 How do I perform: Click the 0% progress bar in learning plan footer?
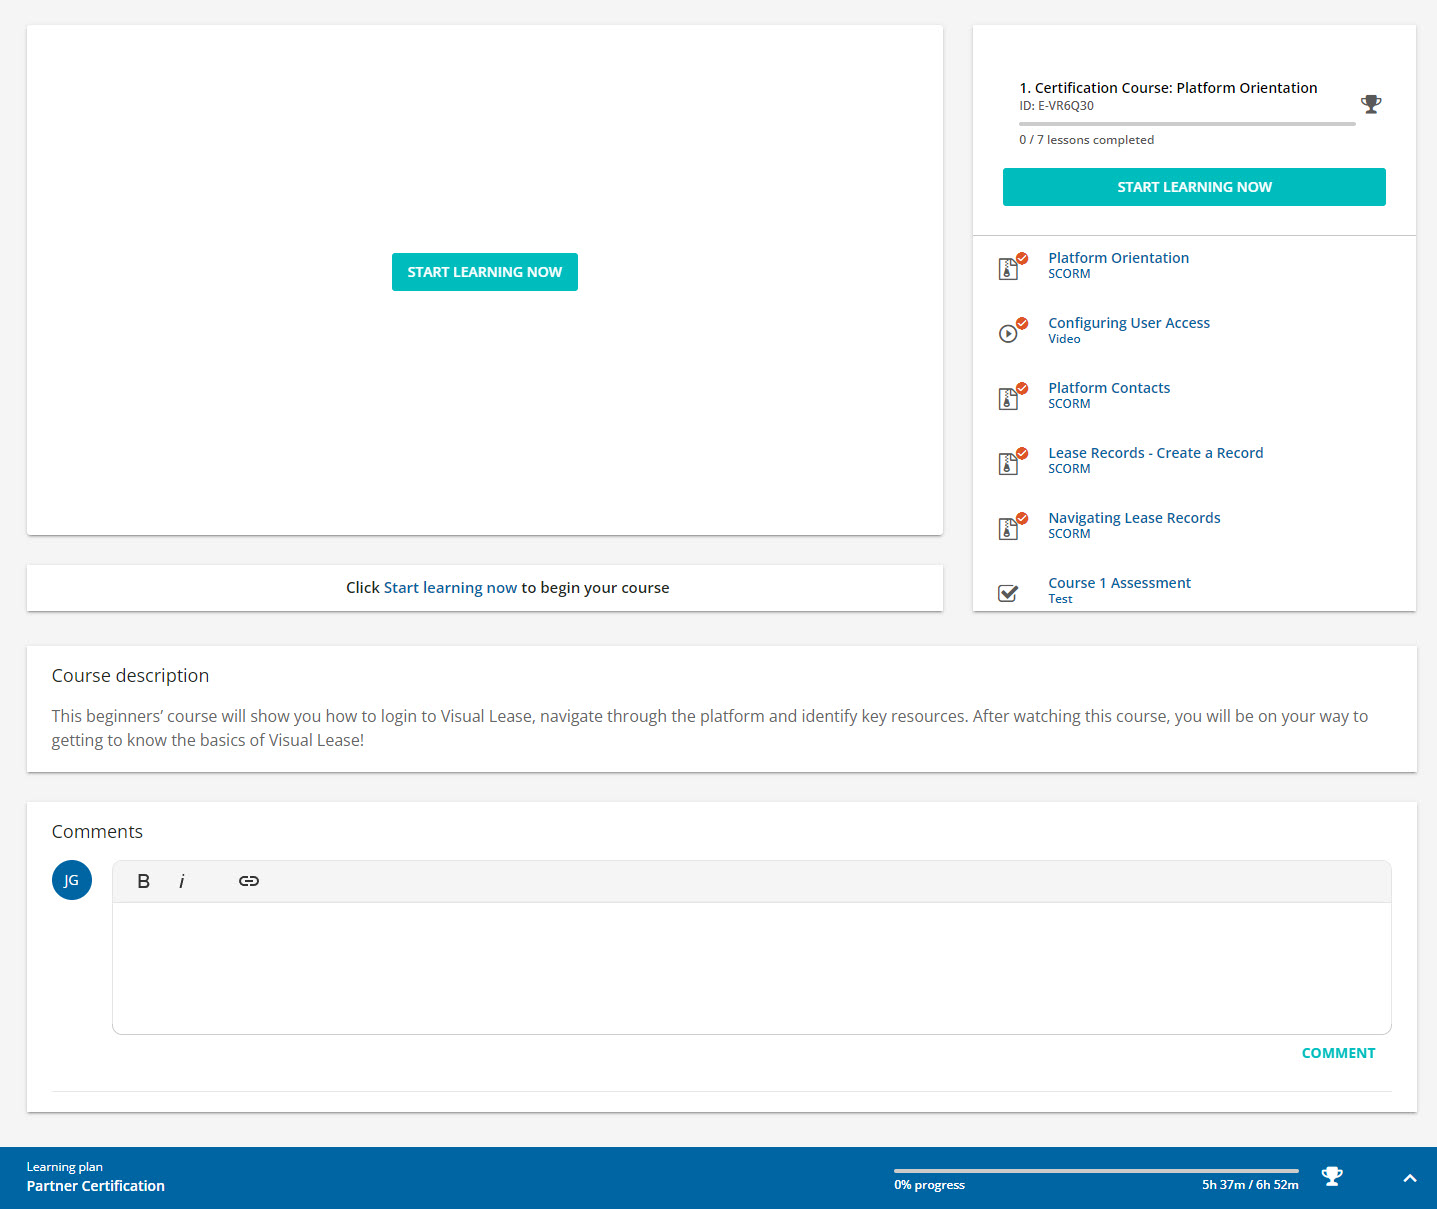point(1096,1170)
